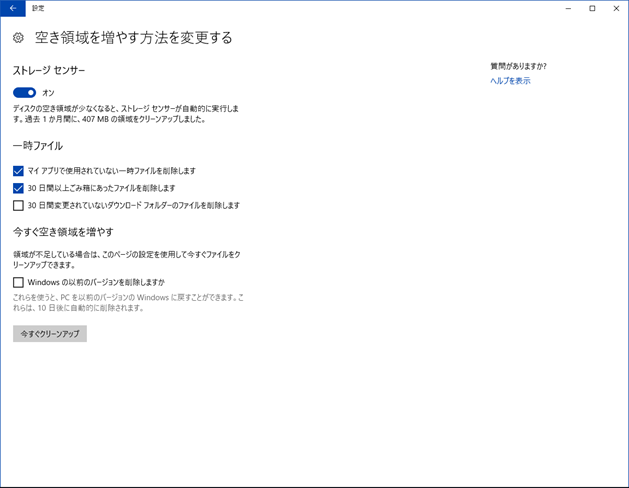Screen dimensions: 629x488
Task: Click the 質問がありますか? text
Action: pyautogui.click(x=518, y=67)
